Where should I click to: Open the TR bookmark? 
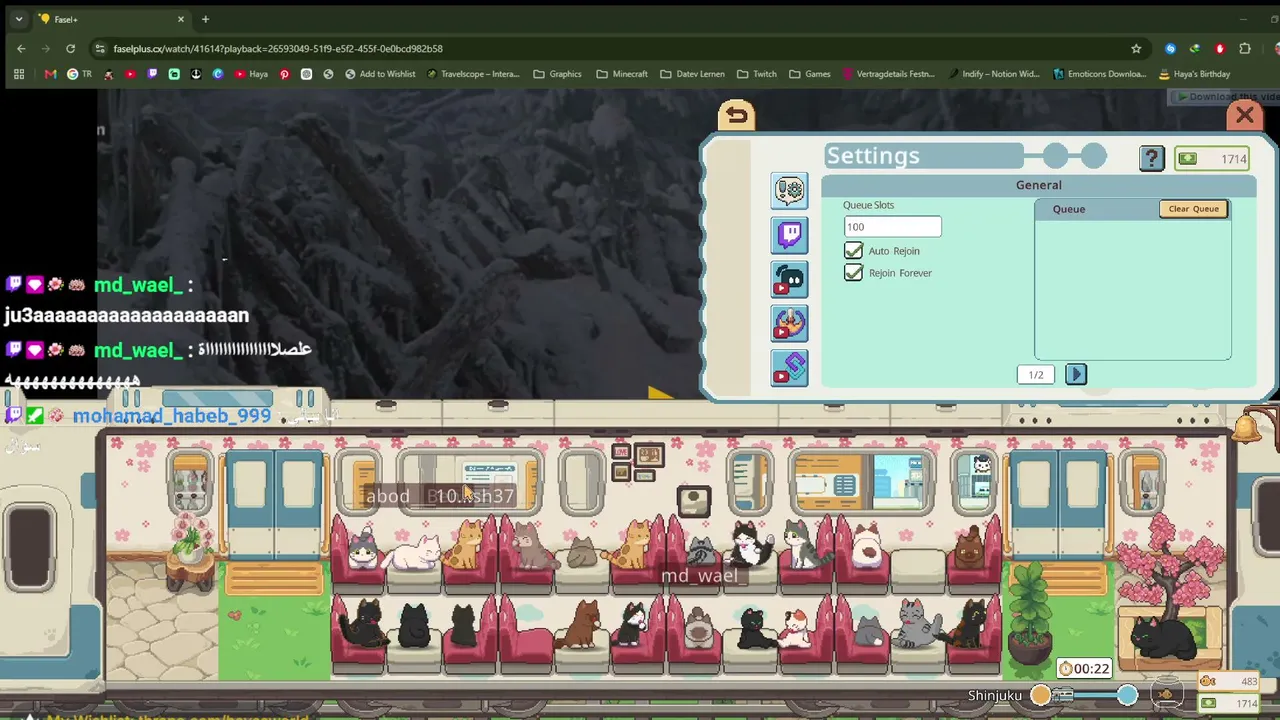pos(78,74)
